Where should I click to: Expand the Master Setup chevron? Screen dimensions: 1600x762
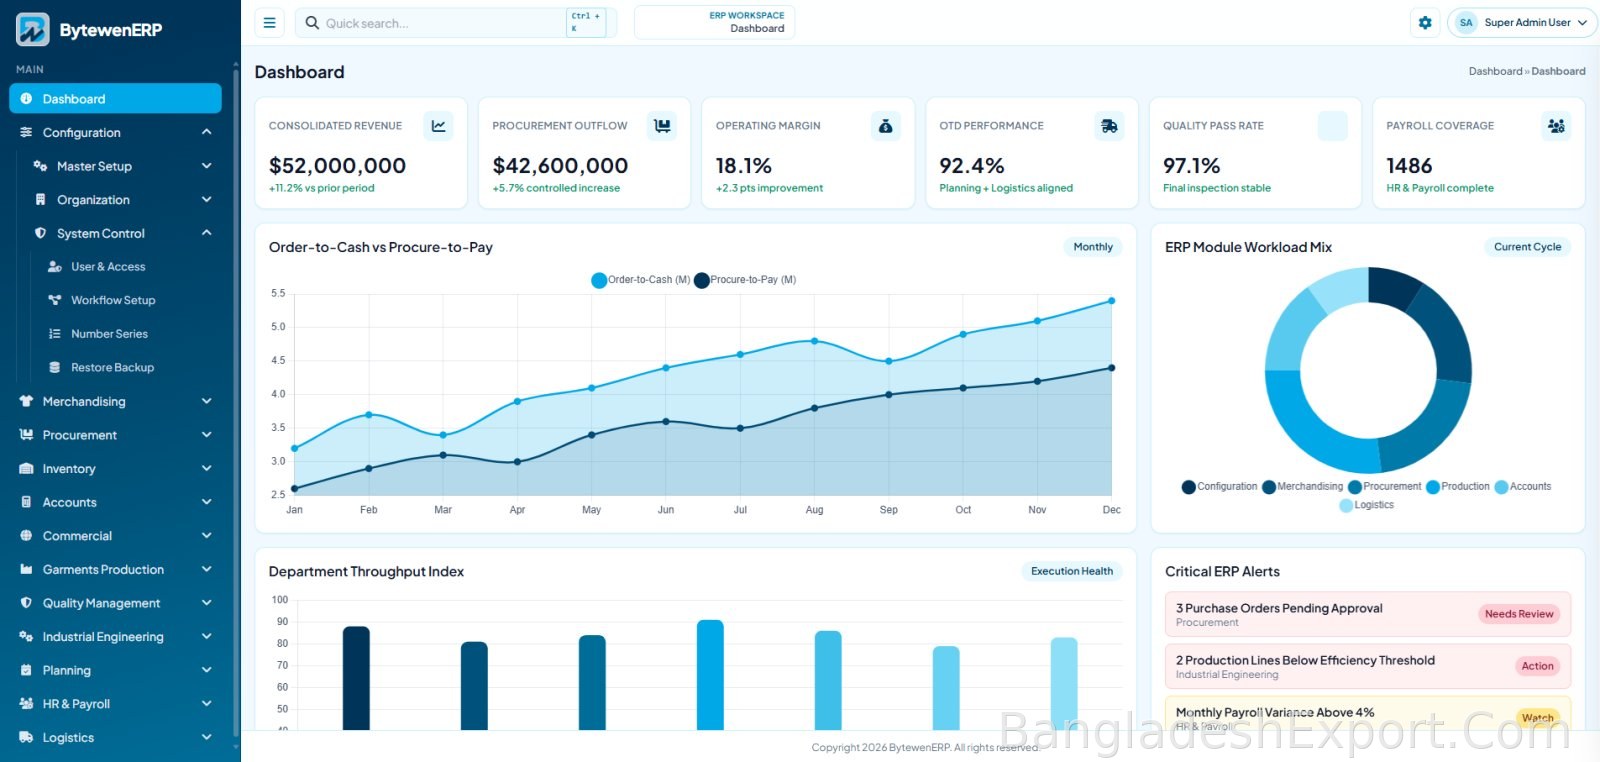[x=206, y=166]
